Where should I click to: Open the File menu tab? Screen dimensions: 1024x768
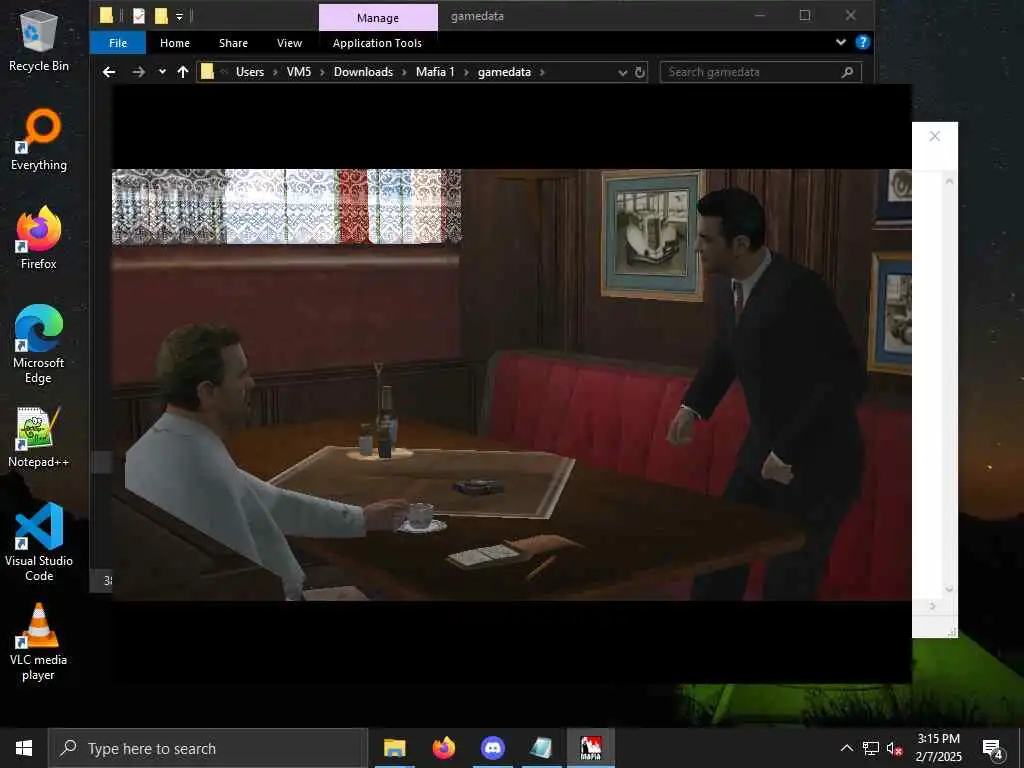[x=118, y=43]
